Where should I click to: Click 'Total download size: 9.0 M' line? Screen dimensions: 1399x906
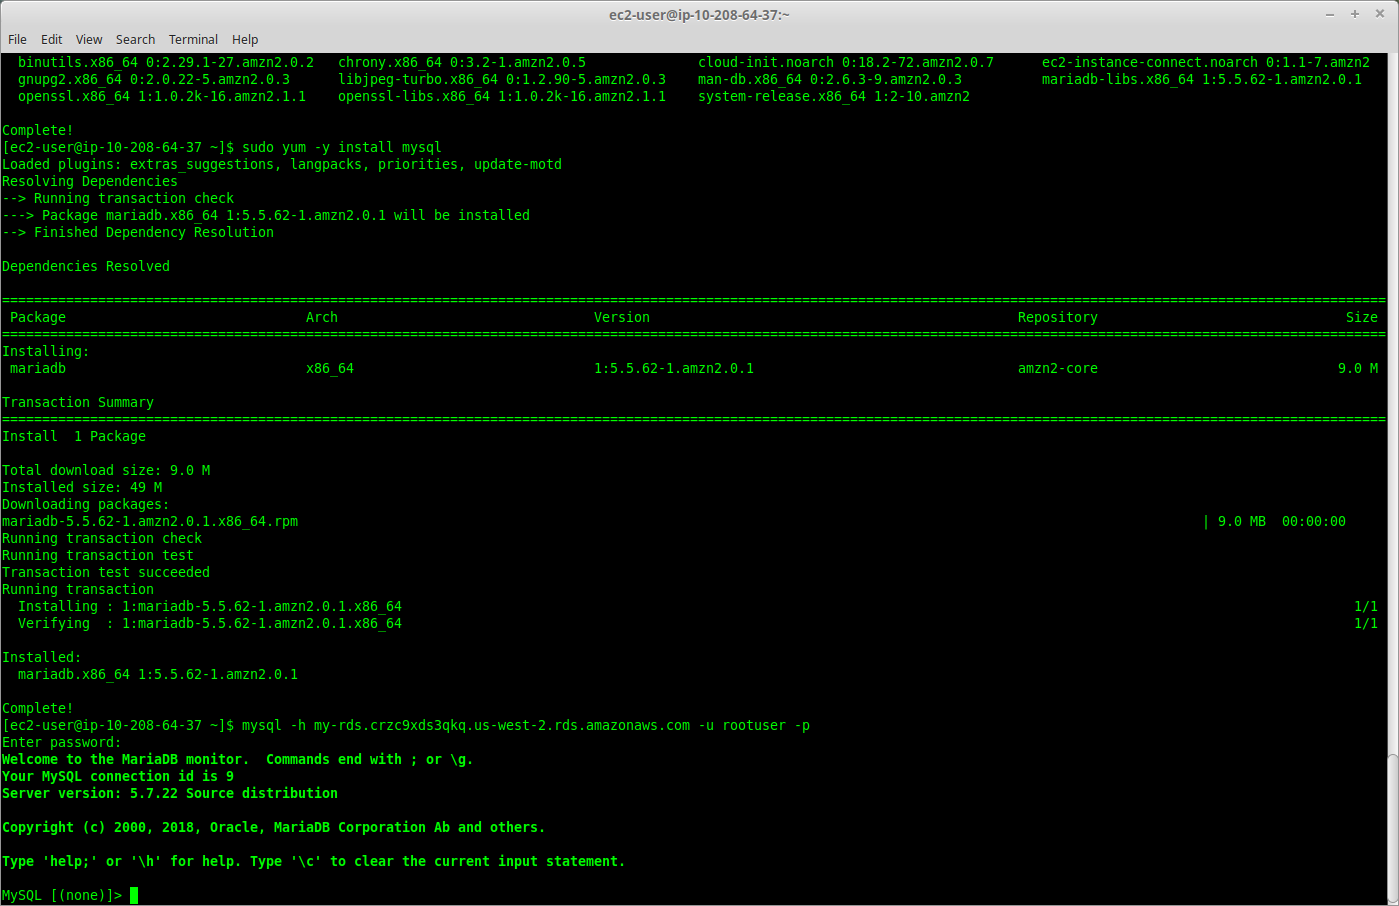point(106,470)
